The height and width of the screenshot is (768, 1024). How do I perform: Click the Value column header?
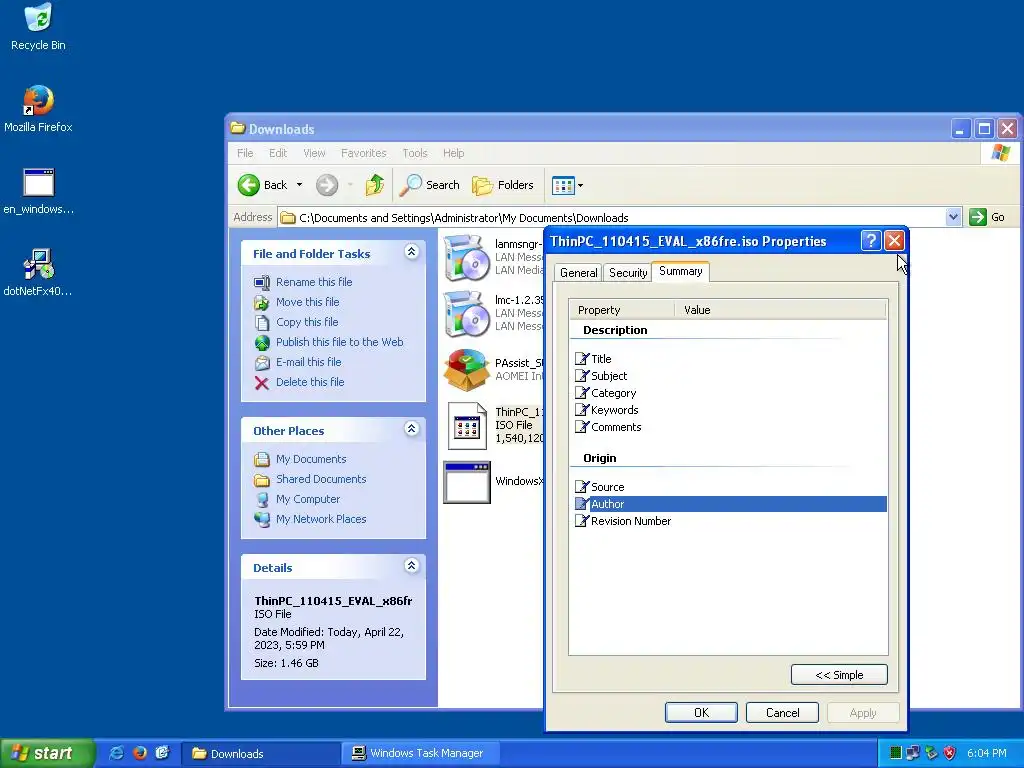pos(781,310)
